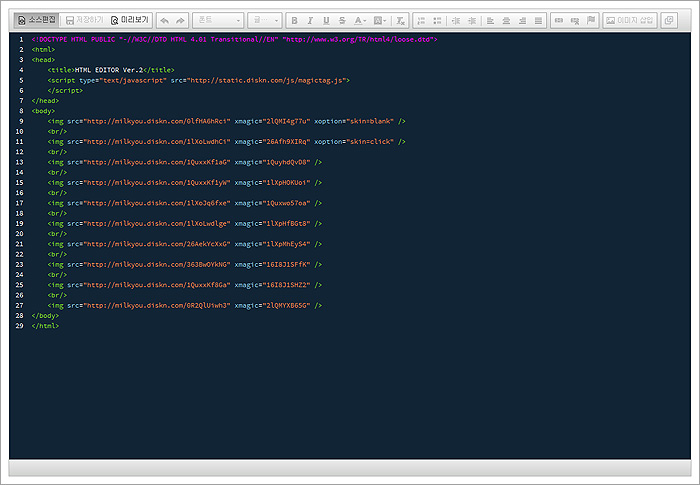Click the title text HTML EDITOR Ver.2
Viewport: 700px width, 485px height.
109,70
